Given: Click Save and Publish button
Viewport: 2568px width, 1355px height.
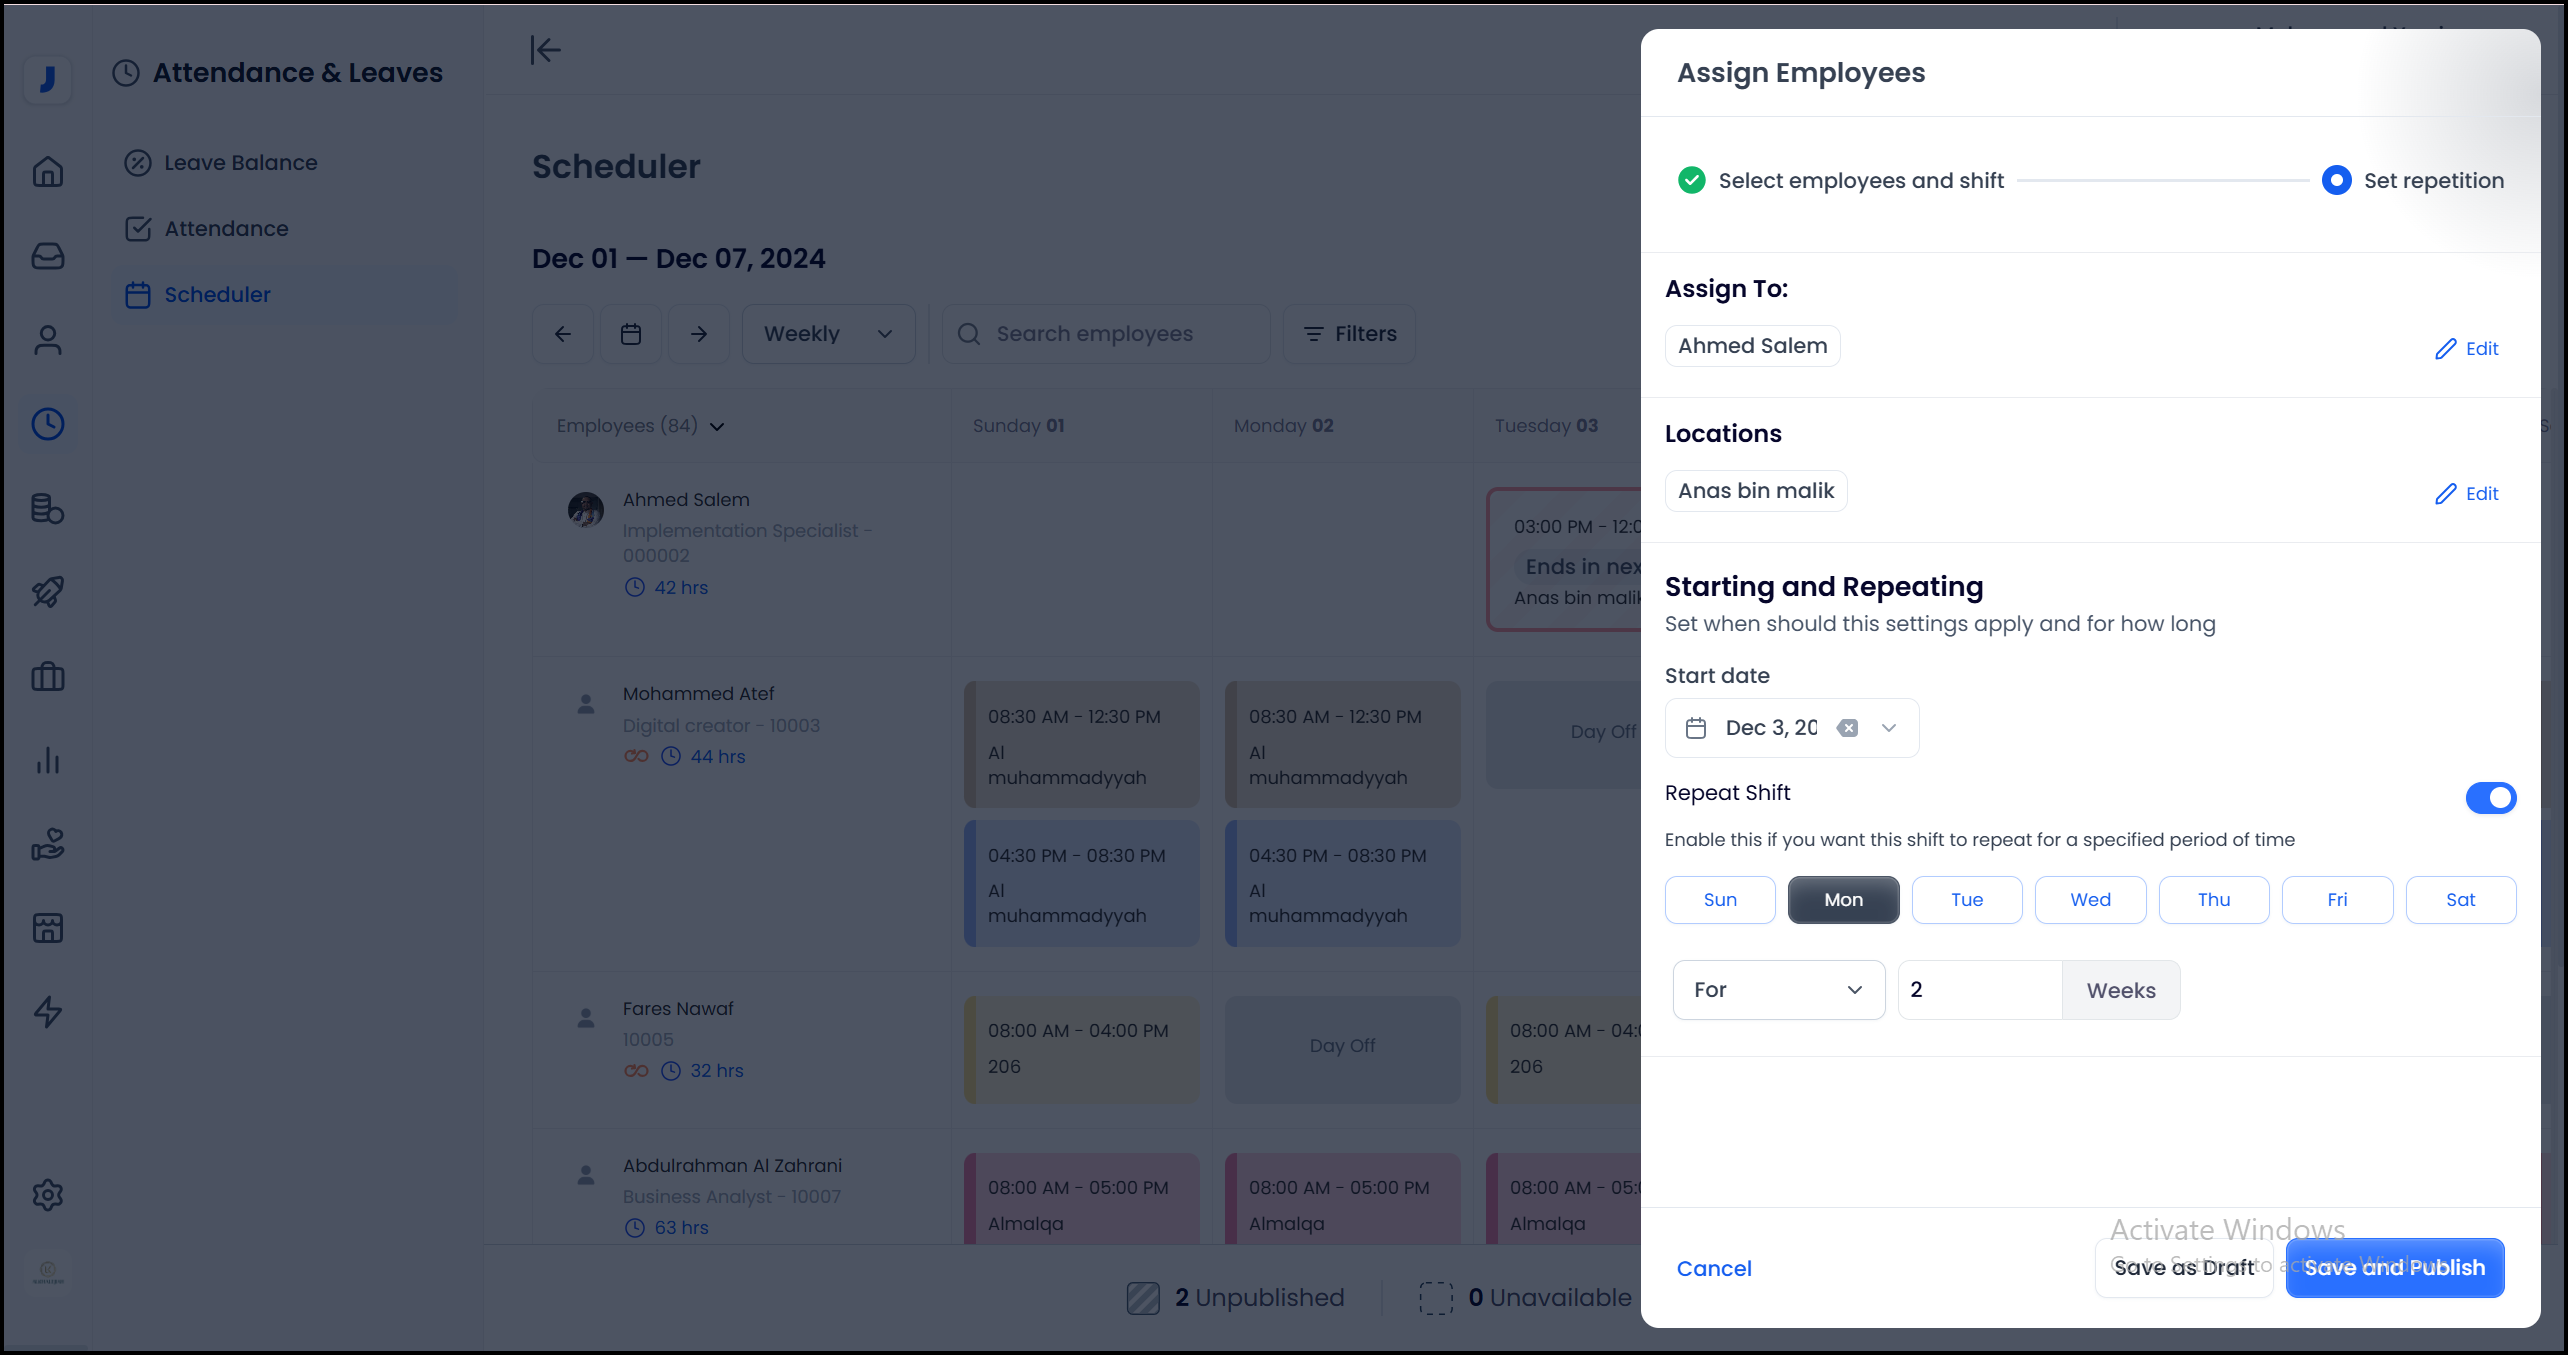Looking at the screenshot, I should point(2394,1267).
